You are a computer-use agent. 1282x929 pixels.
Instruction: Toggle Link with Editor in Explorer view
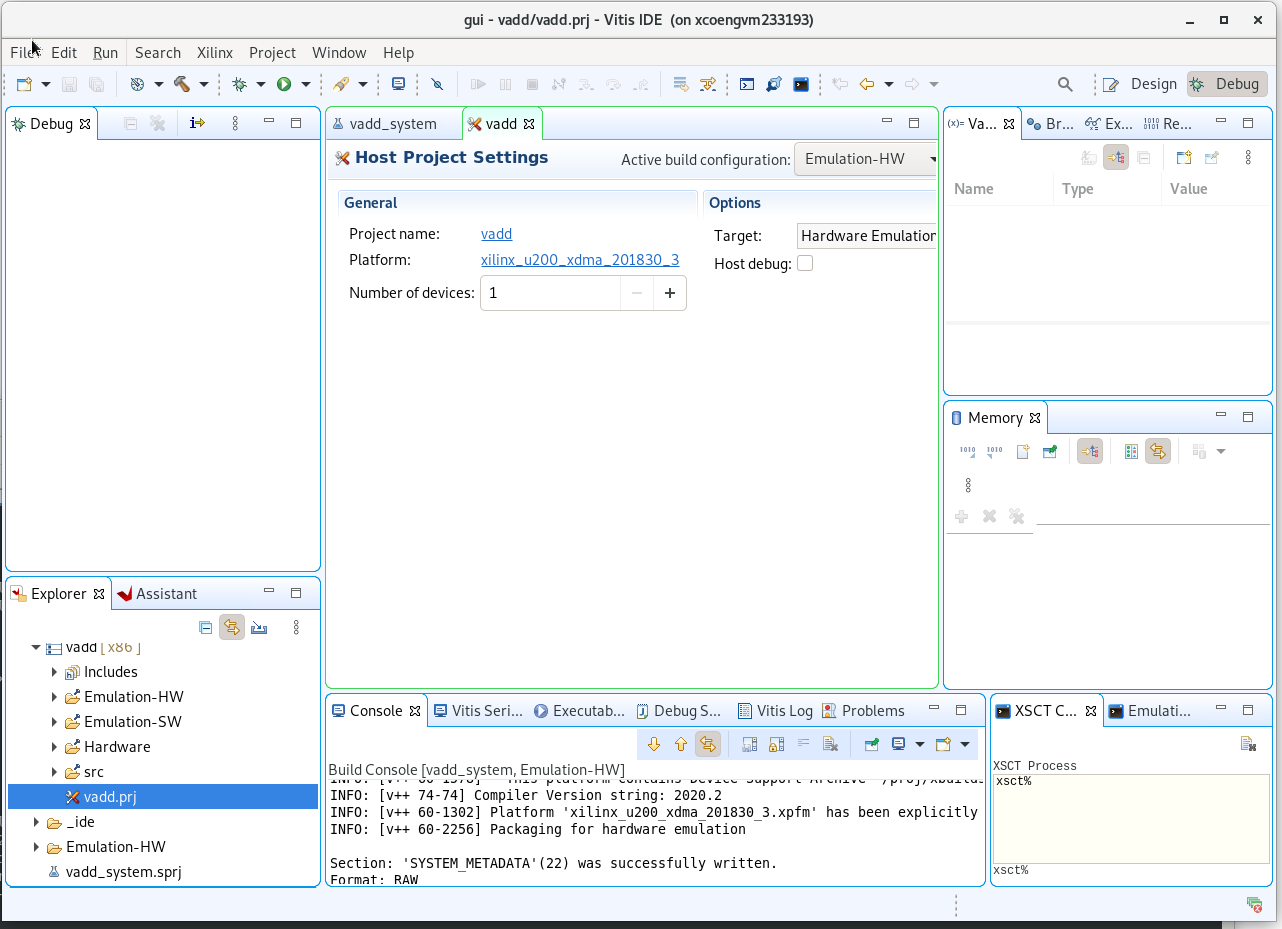coord(232,628)
